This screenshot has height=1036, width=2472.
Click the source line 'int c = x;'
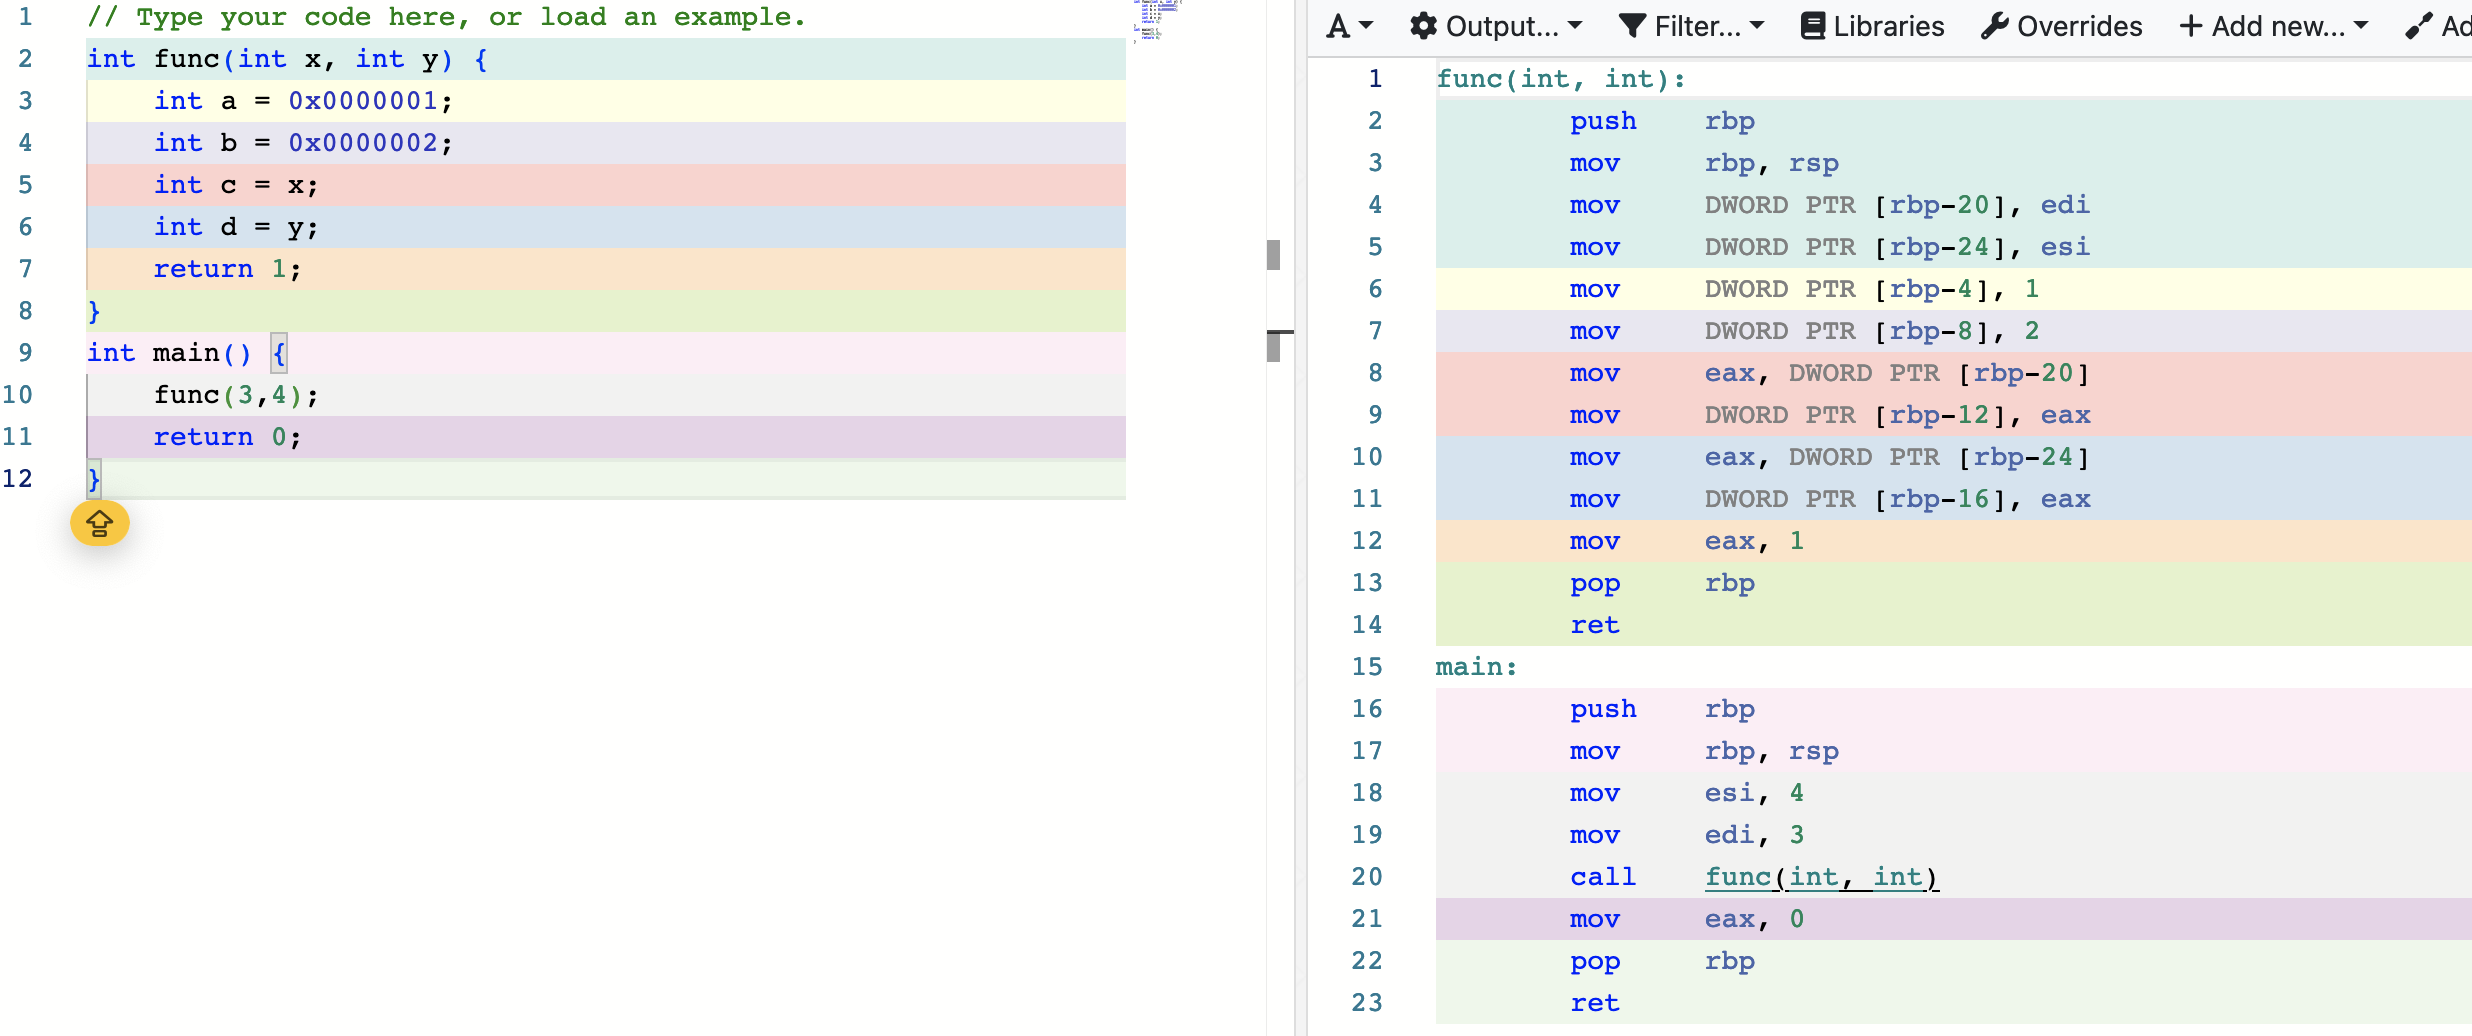pos(236,185)
